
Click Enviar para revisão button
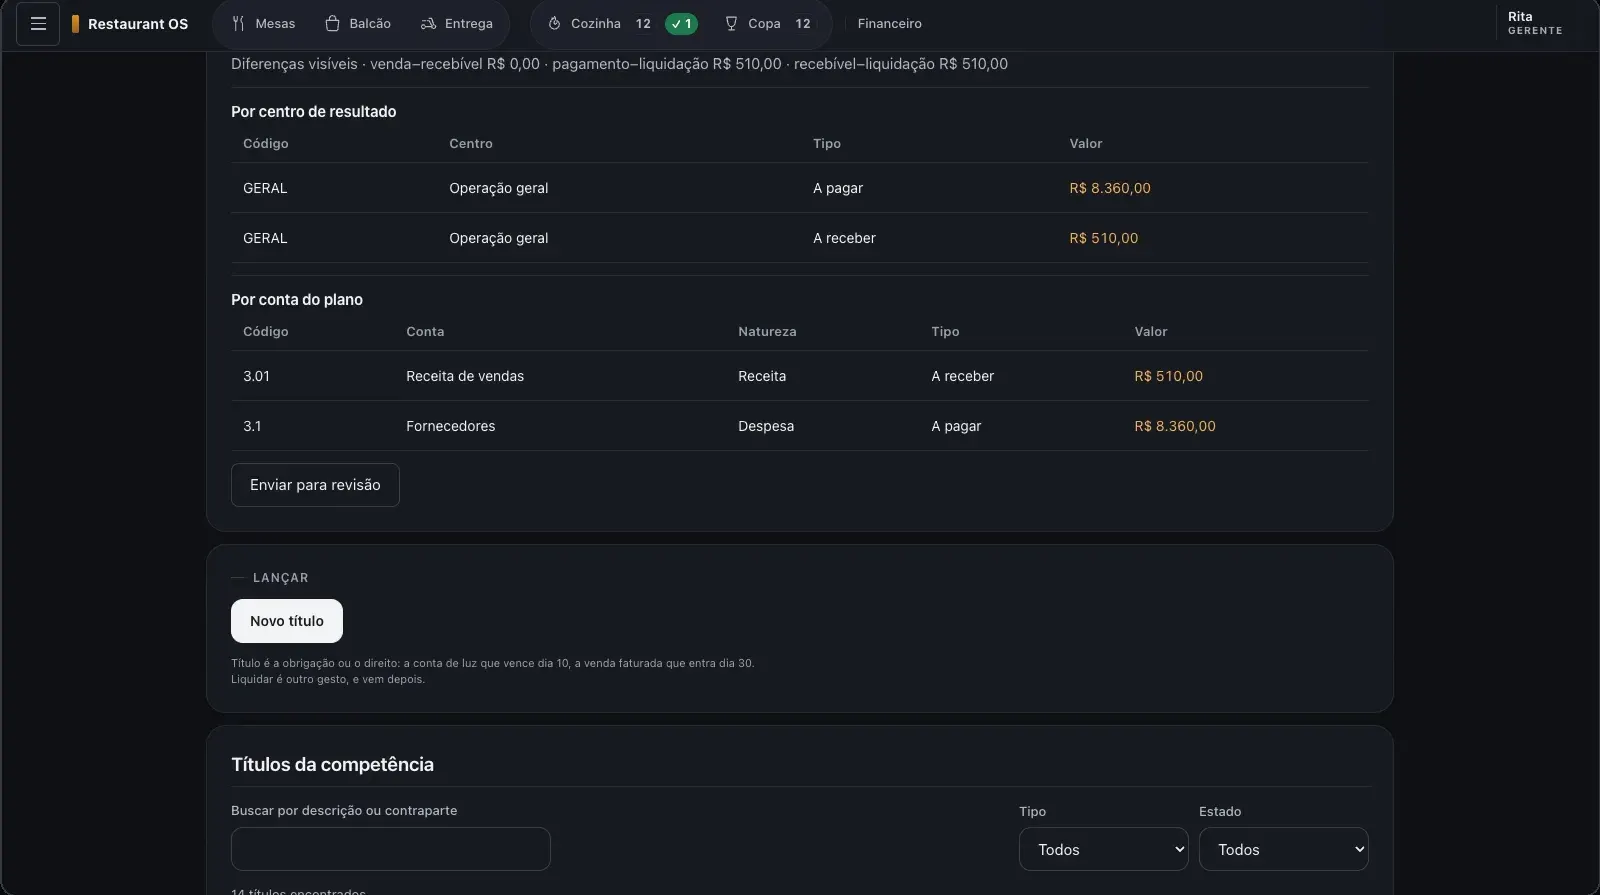(315, 485)
